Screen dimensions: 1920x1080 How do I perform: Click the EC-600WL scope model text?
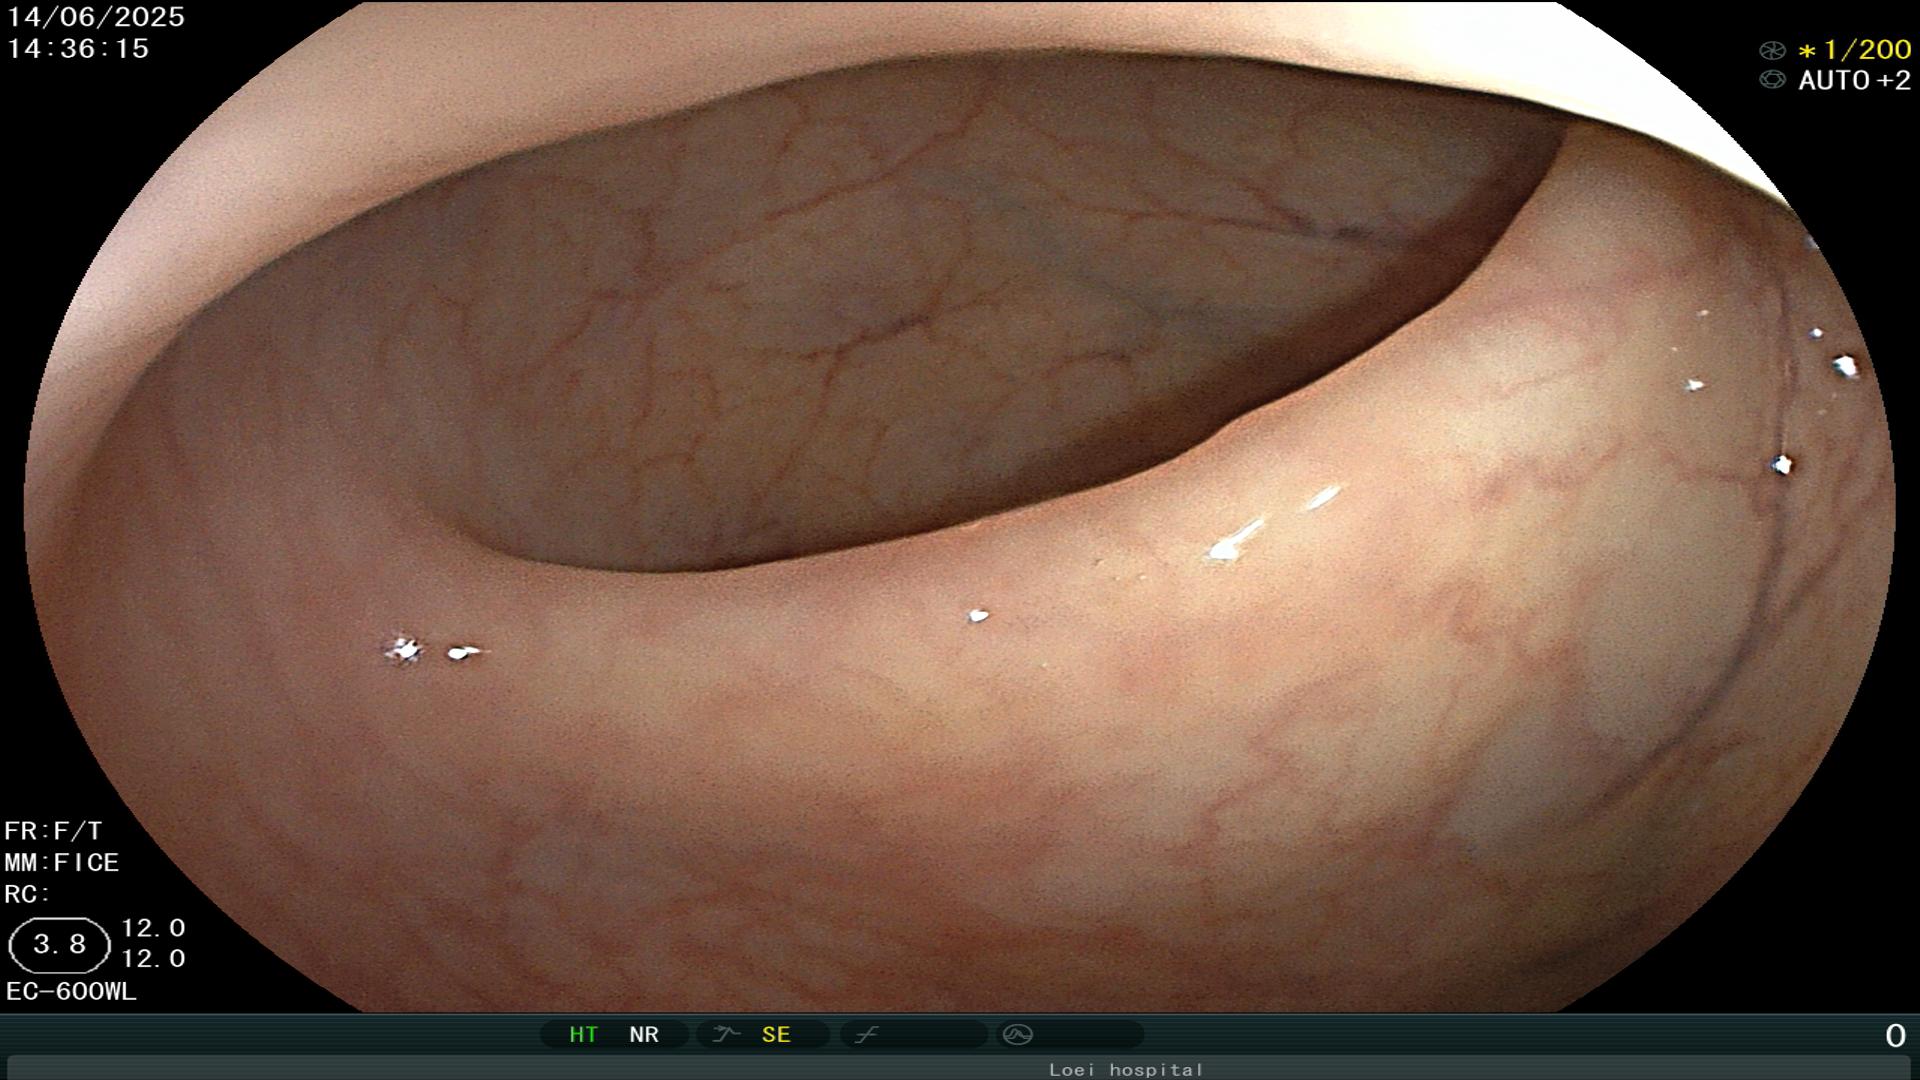(71, 991)
